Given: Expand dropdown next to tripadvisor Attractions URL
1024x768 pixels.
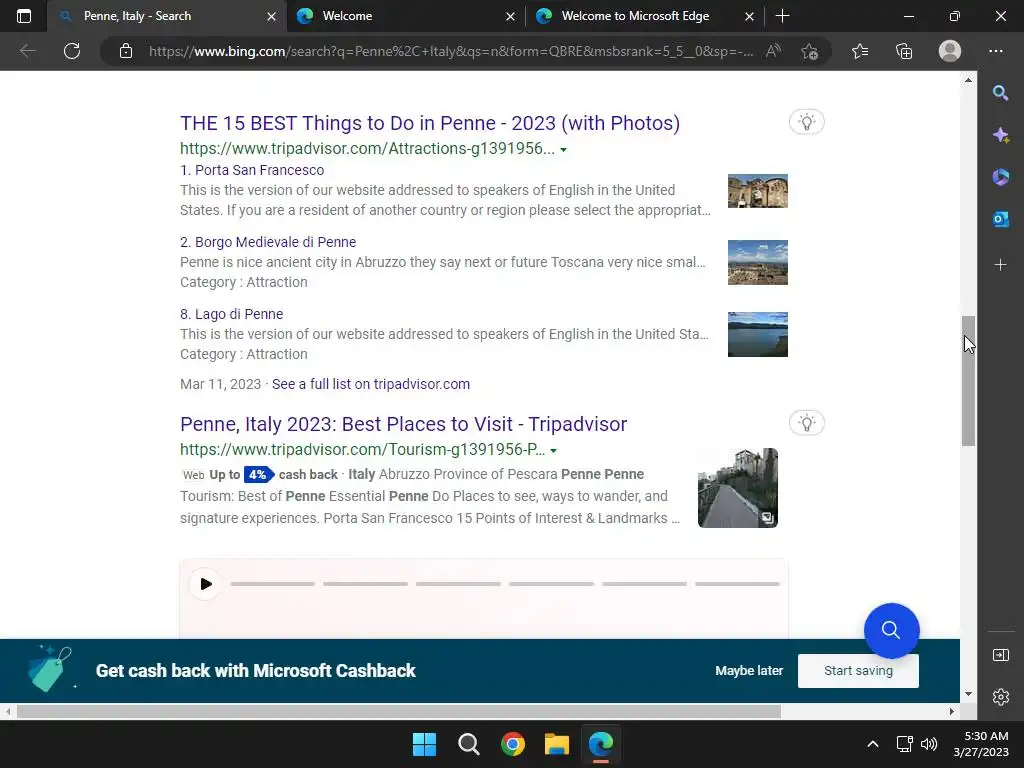Looking at the screenshot, I should pos(564,150).
